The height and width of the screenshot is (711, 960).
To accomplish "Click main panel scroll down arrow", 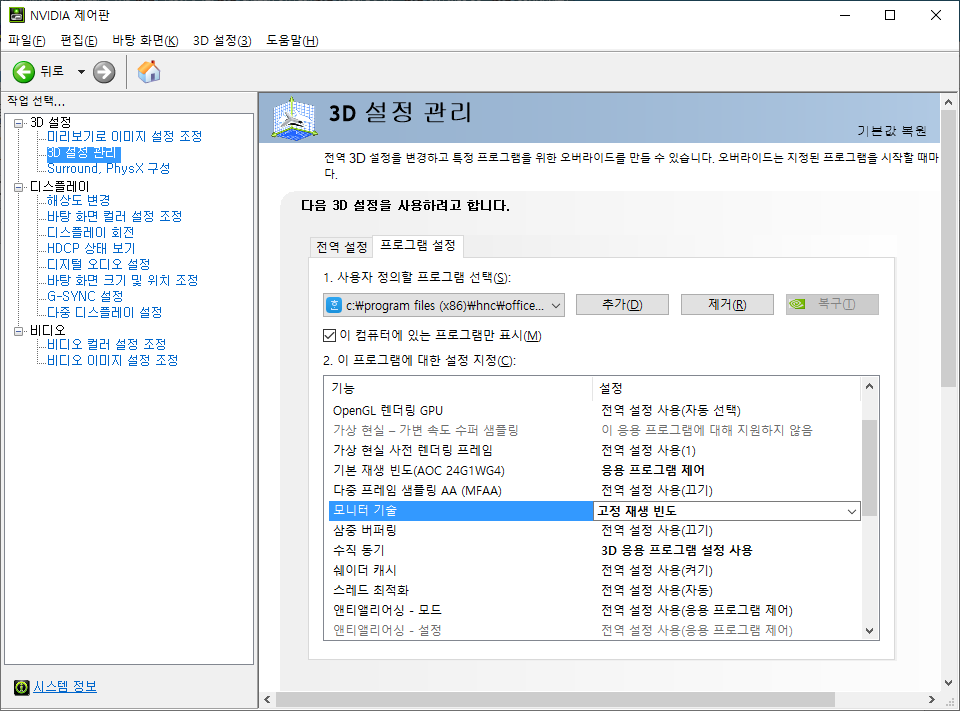I will (948, 682).
